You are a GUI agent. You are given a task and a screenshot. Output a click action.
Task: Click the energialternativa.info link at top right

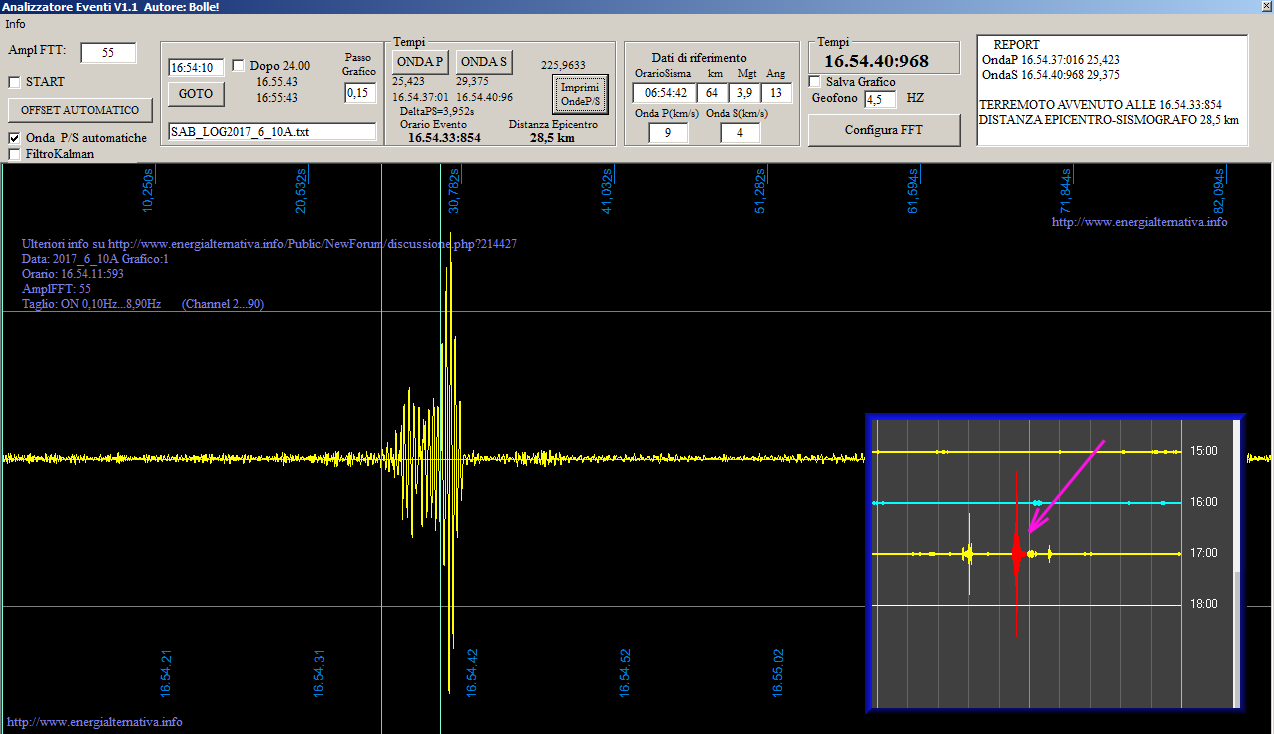(x=1139, y=222)
